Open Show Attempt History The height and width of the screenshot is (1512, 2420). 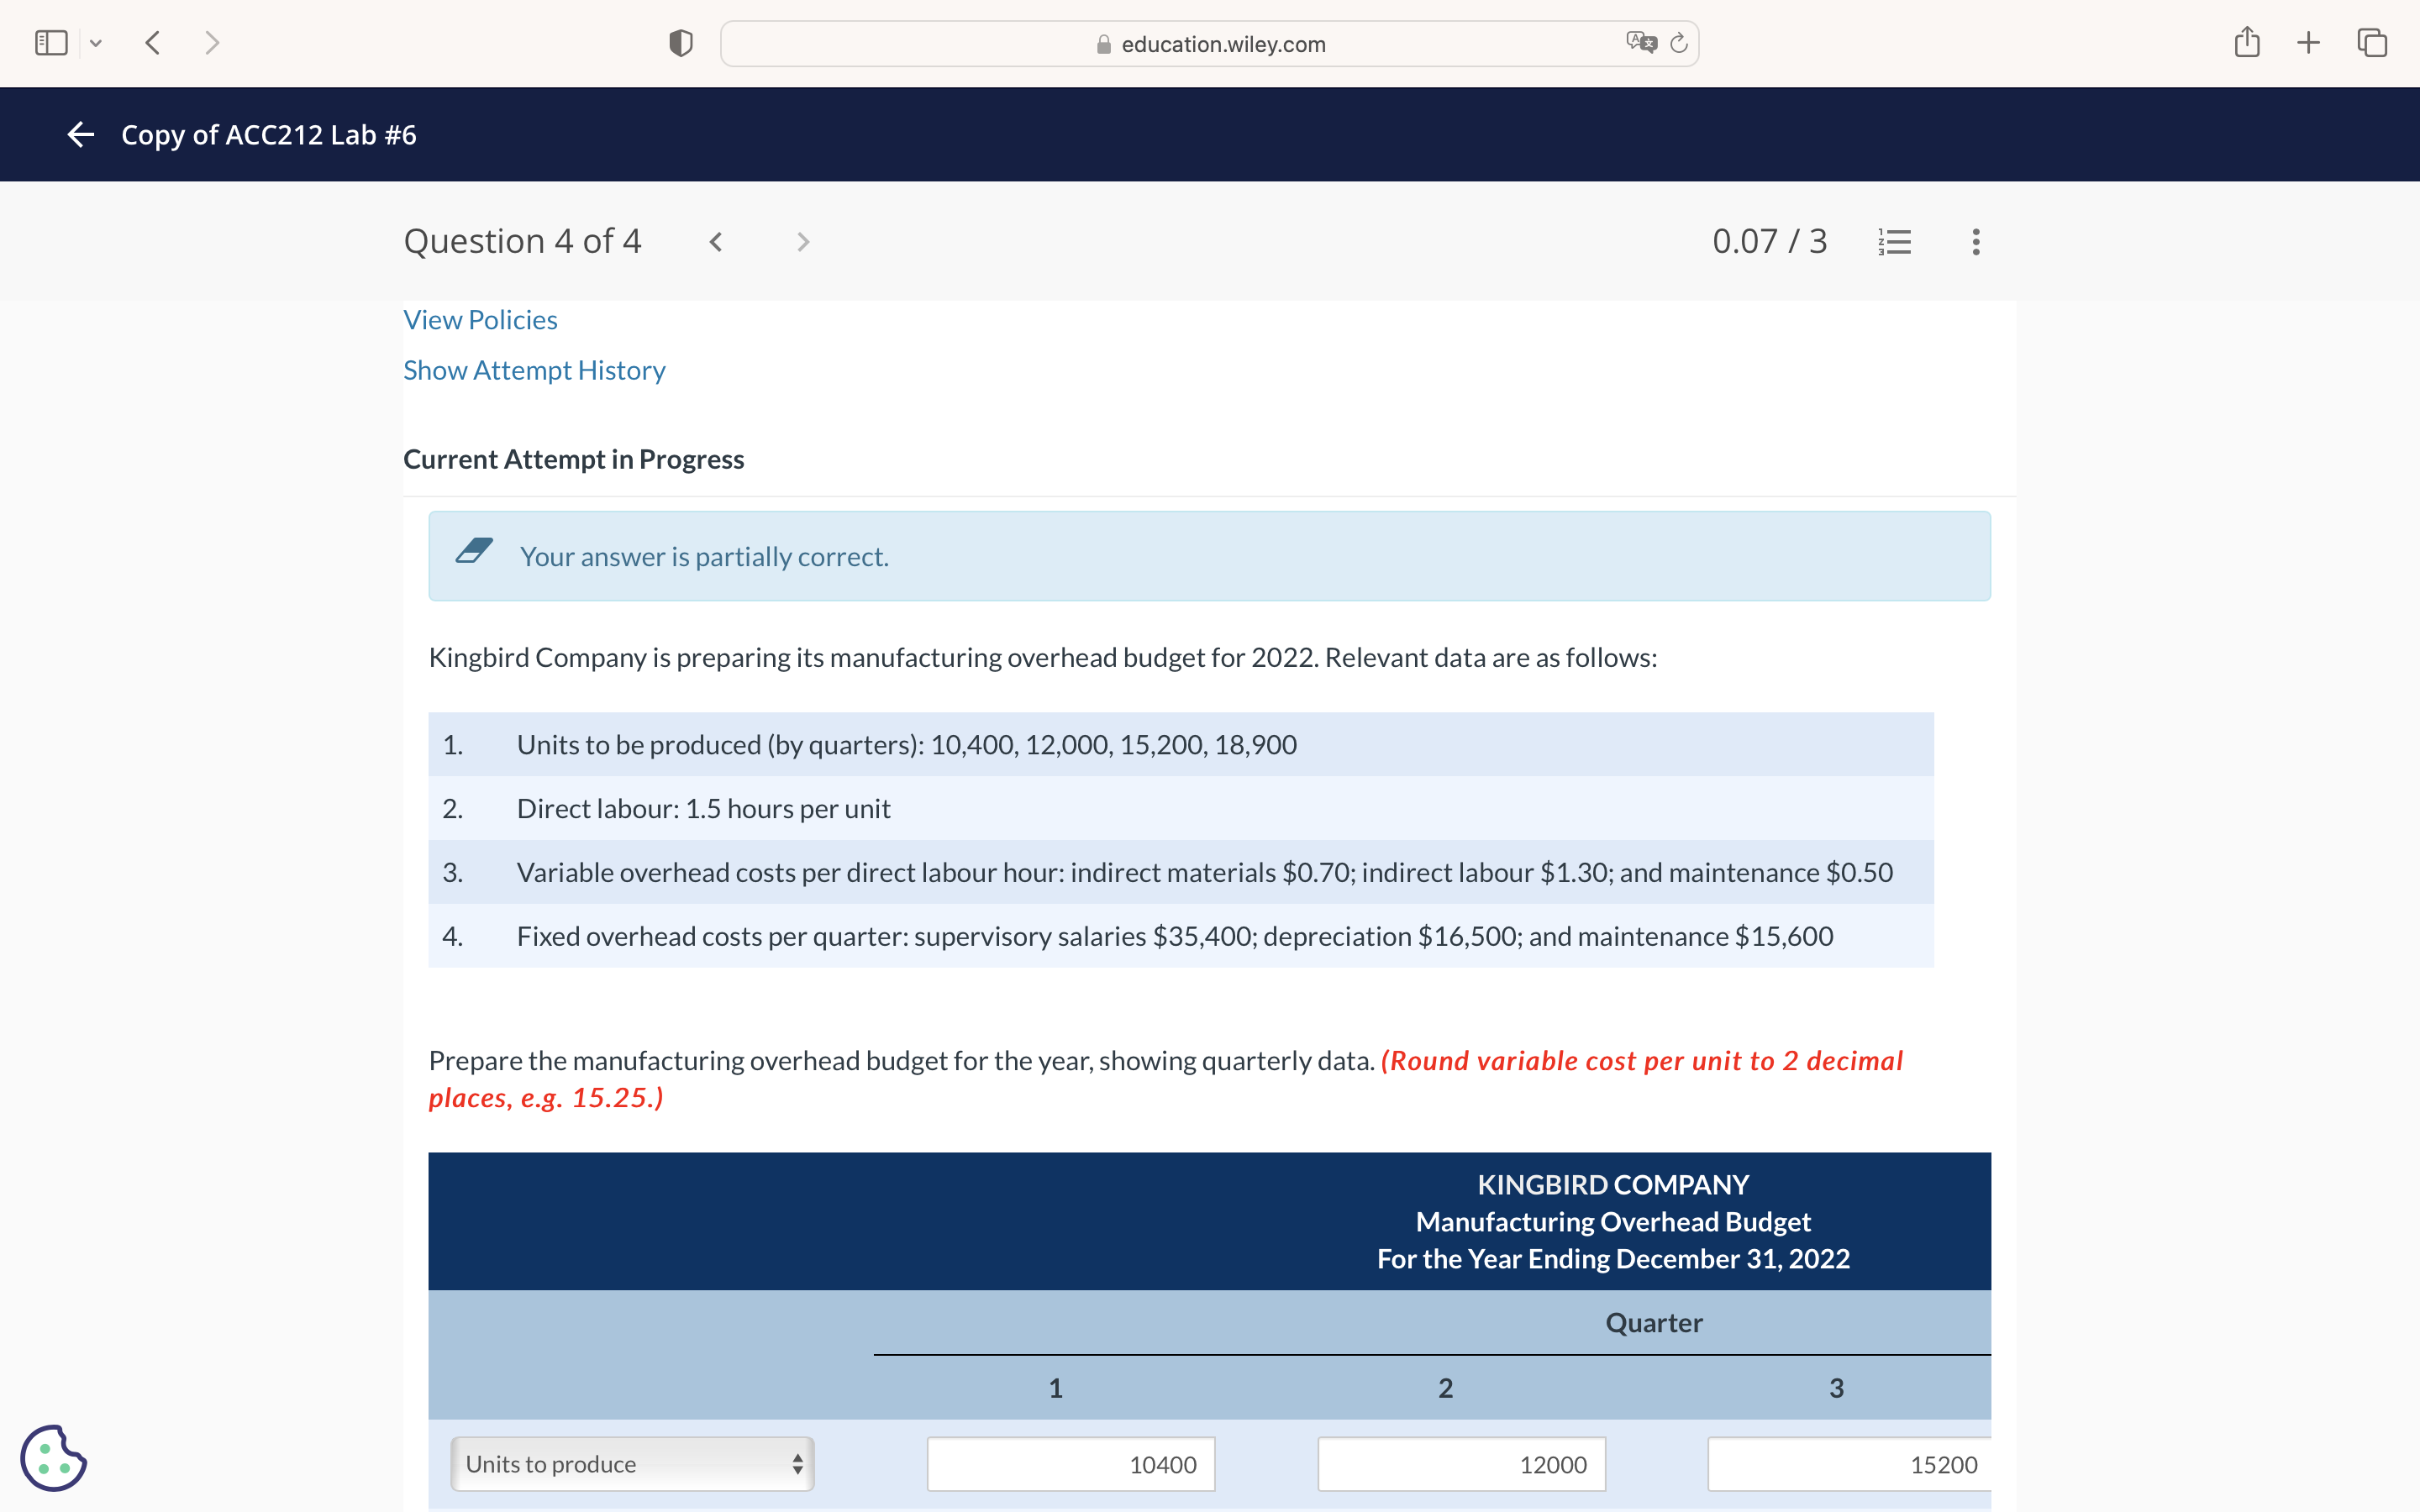point(534,370)
